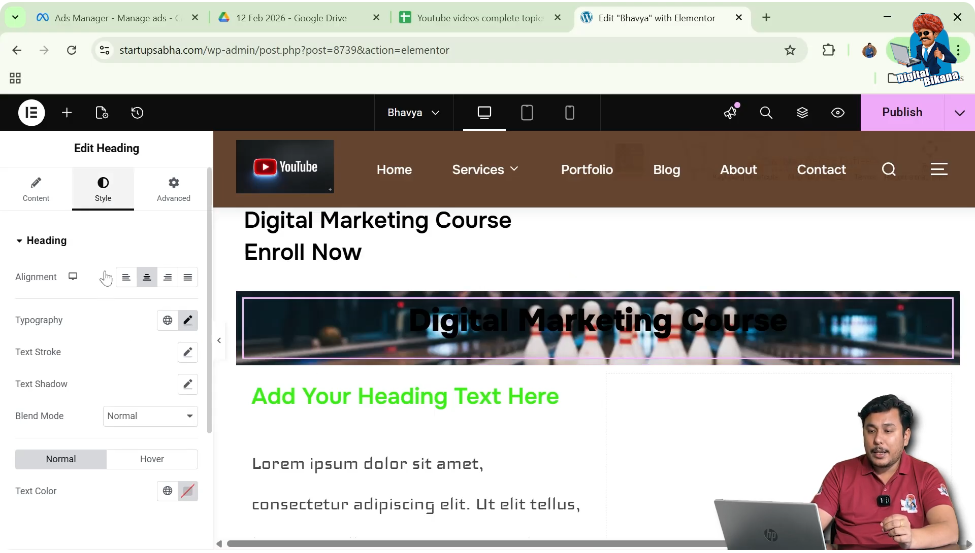Open Finder search in Elementor top bar

click(766, 113)
